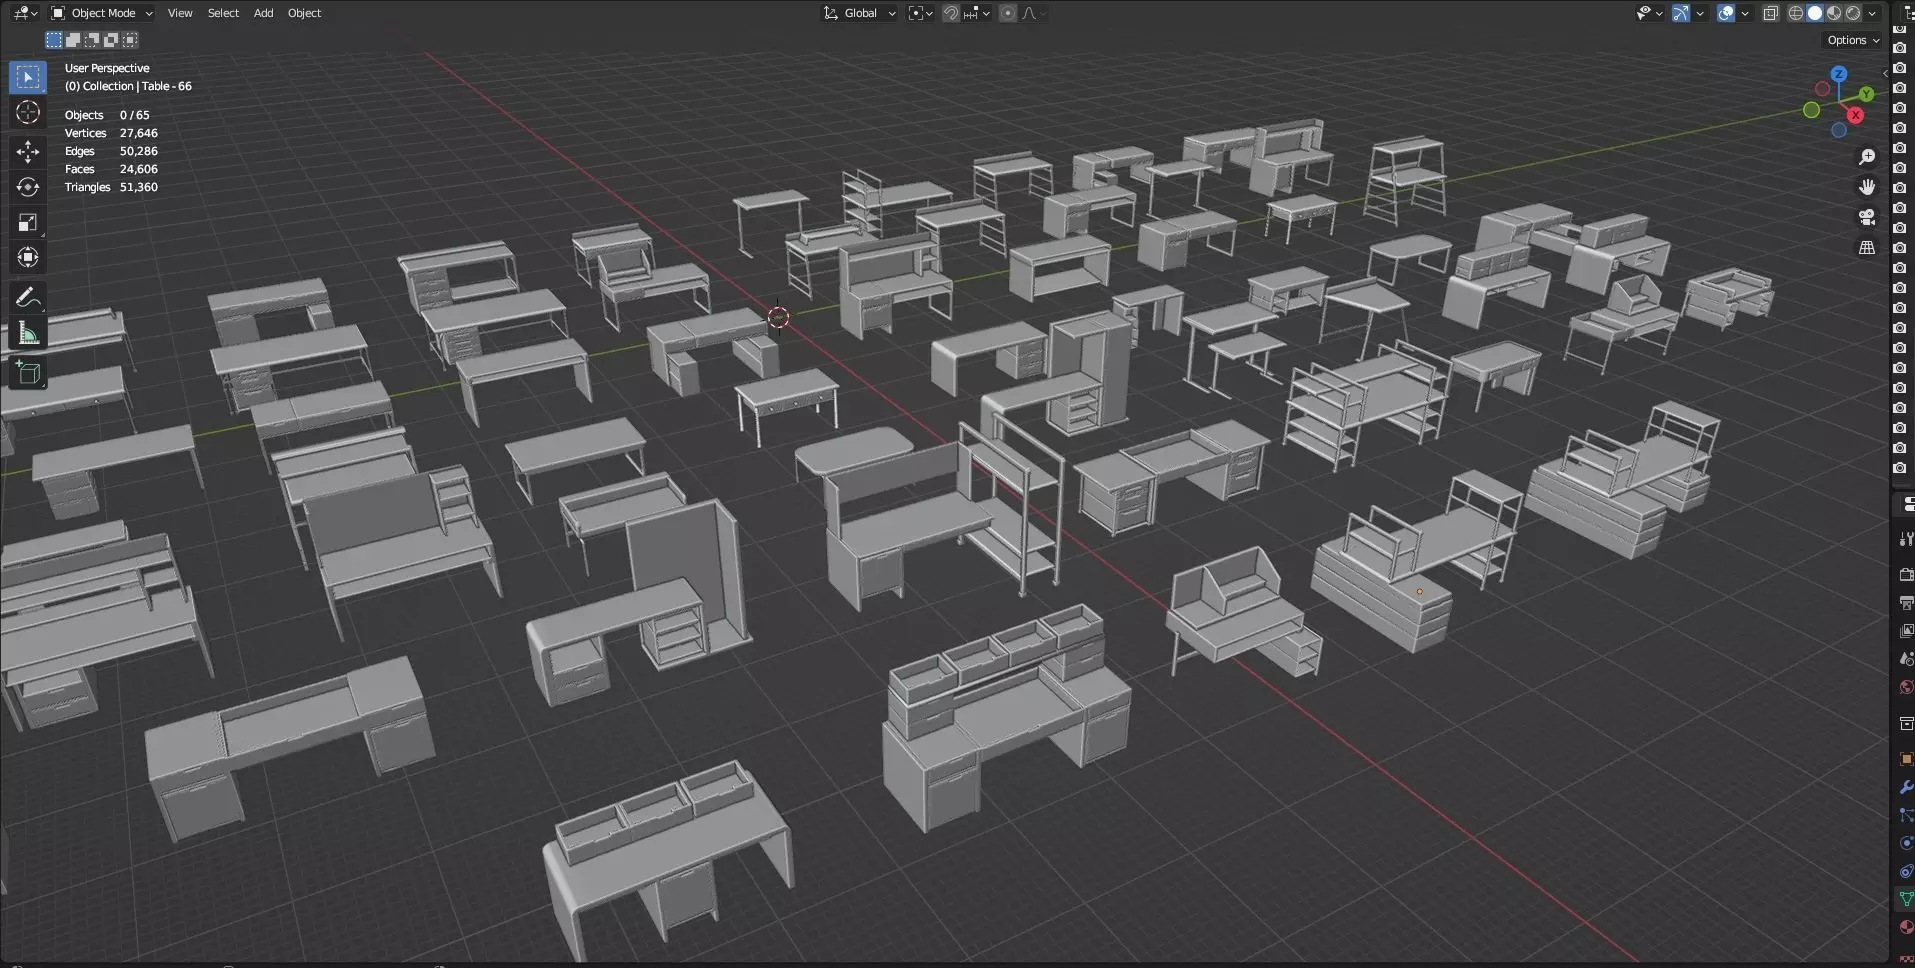Image resolution: width=1915 pixels, height=968 pixels.
Task: Toggle proportional editing in header
Action: pyautogui.click(x=1008, y=13)
